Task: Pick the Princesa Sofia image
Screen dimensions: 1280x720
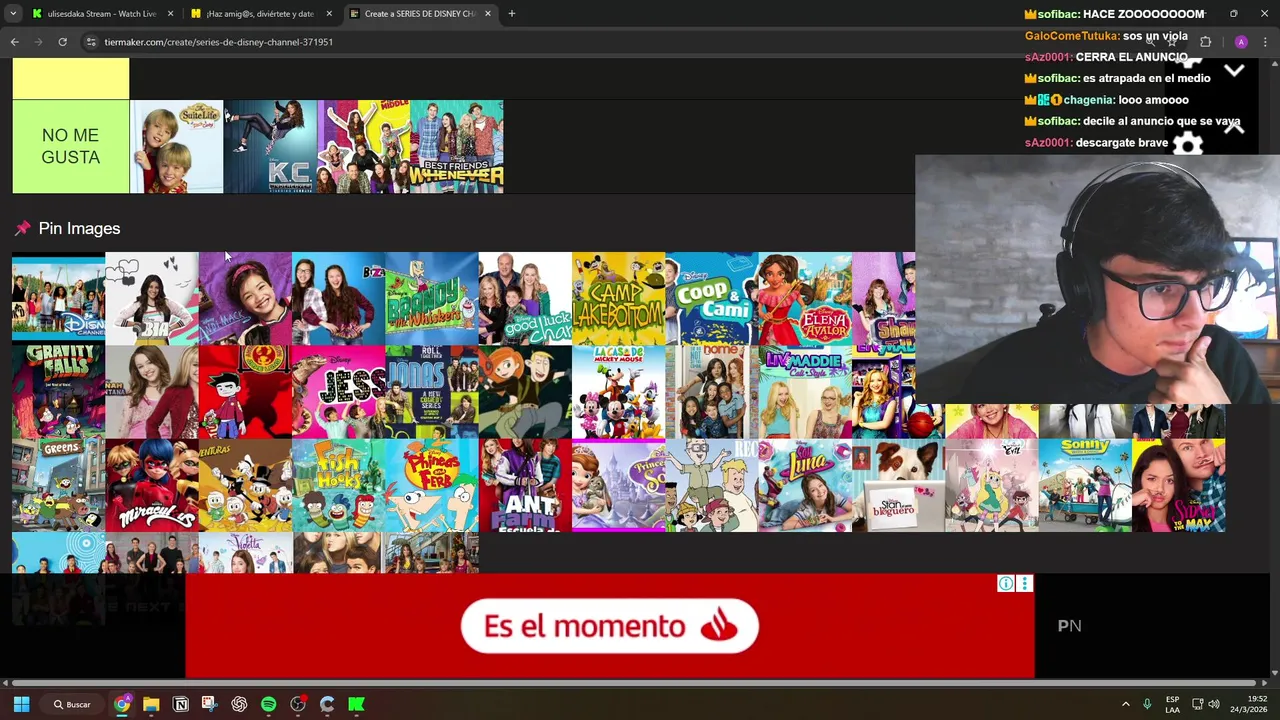Action: (x=619, y=485)
